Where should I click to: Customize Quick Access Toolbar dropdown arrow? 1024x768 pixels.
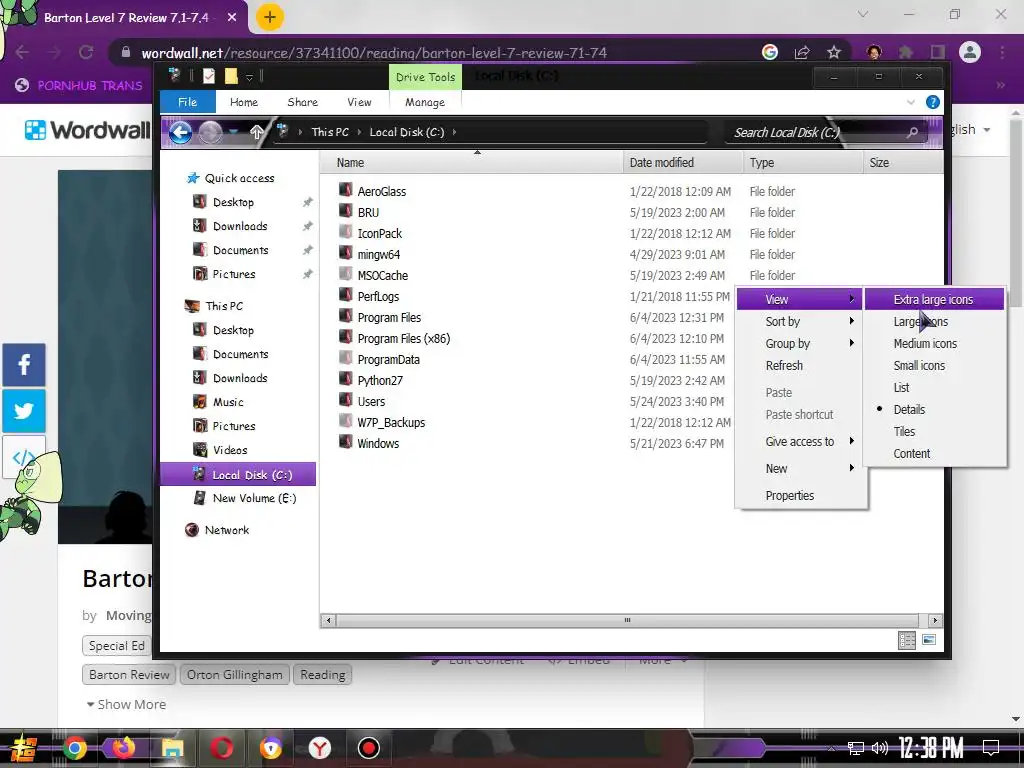(249, 77)
